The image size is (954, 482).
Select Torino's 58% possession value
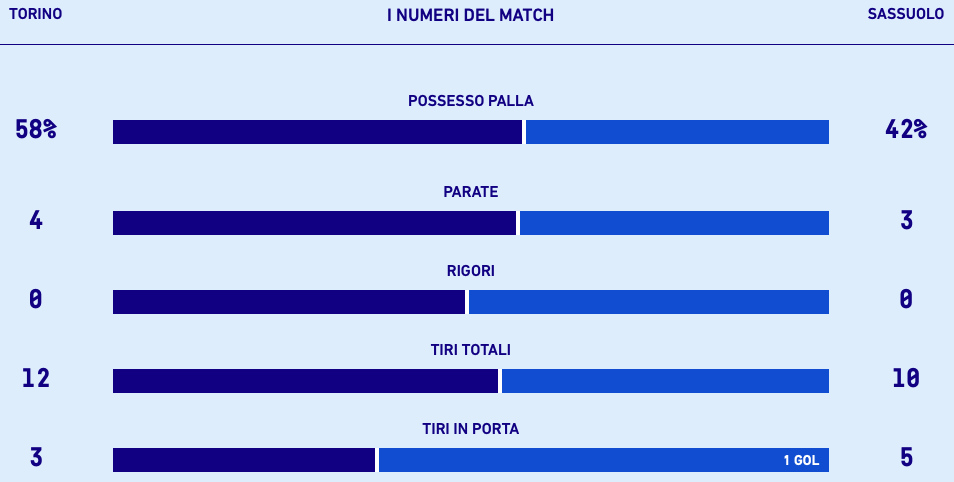click(36, 129)
